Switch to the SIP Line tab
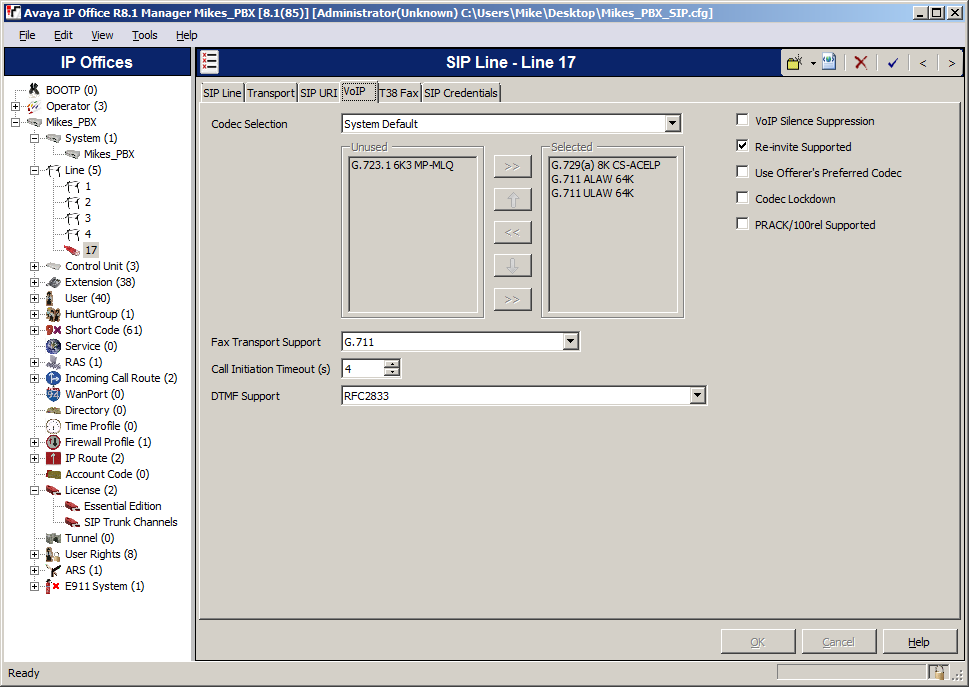The width and height of the screenshot is (969, 687). [x=222, y=93]
